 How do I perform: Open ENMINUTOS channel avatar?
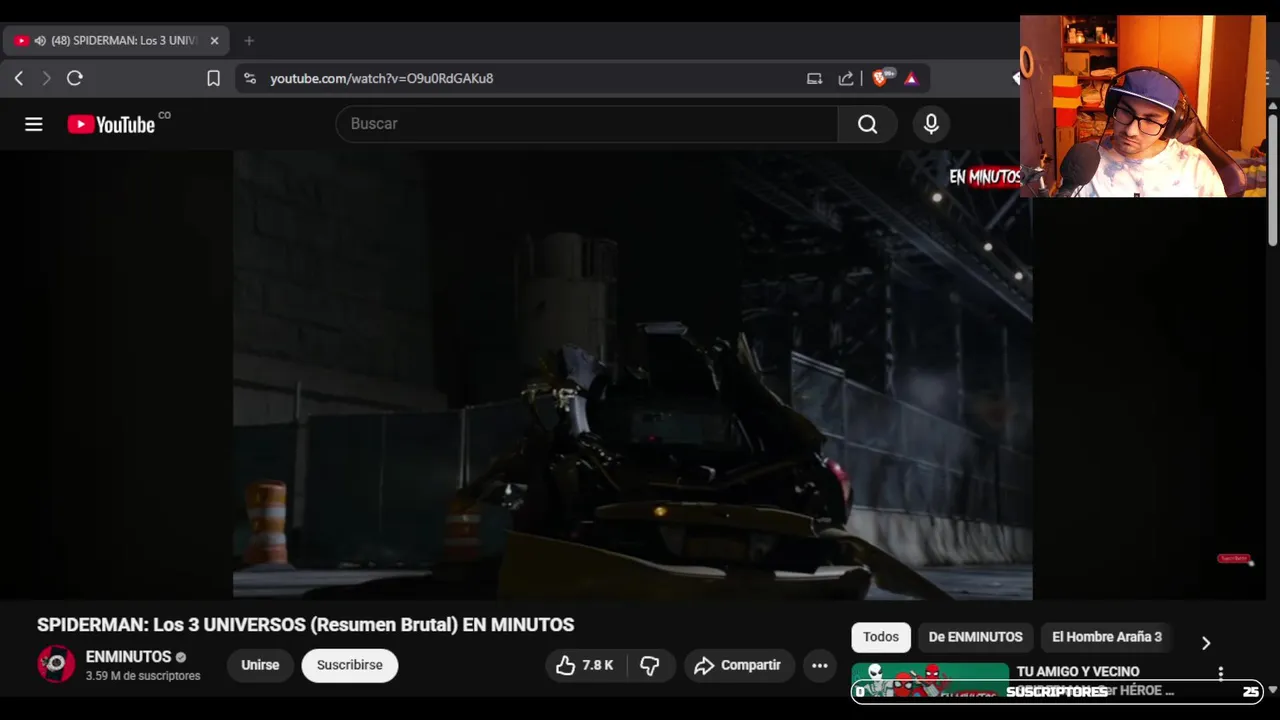tap(56, 664)
